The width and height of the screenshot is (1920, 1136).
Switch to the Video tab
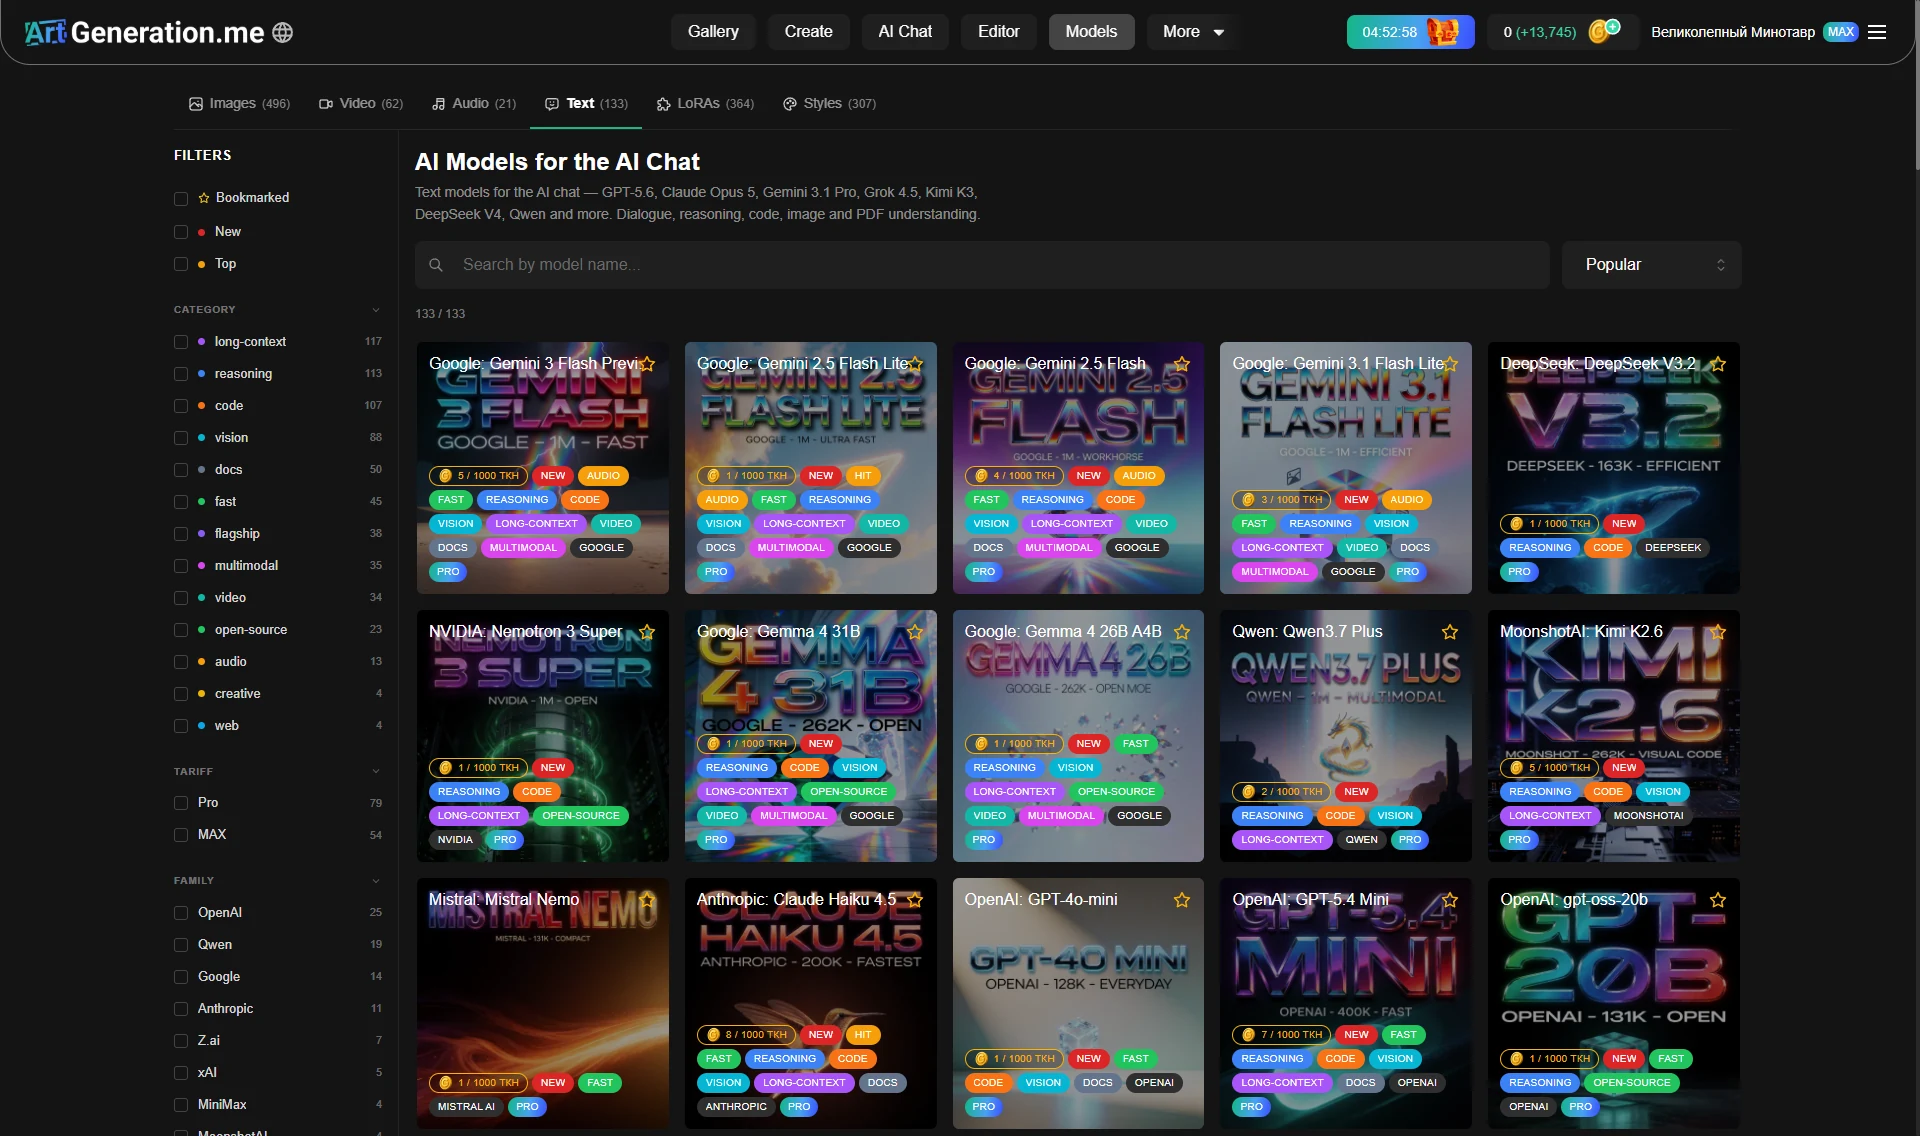click(361, 104)
